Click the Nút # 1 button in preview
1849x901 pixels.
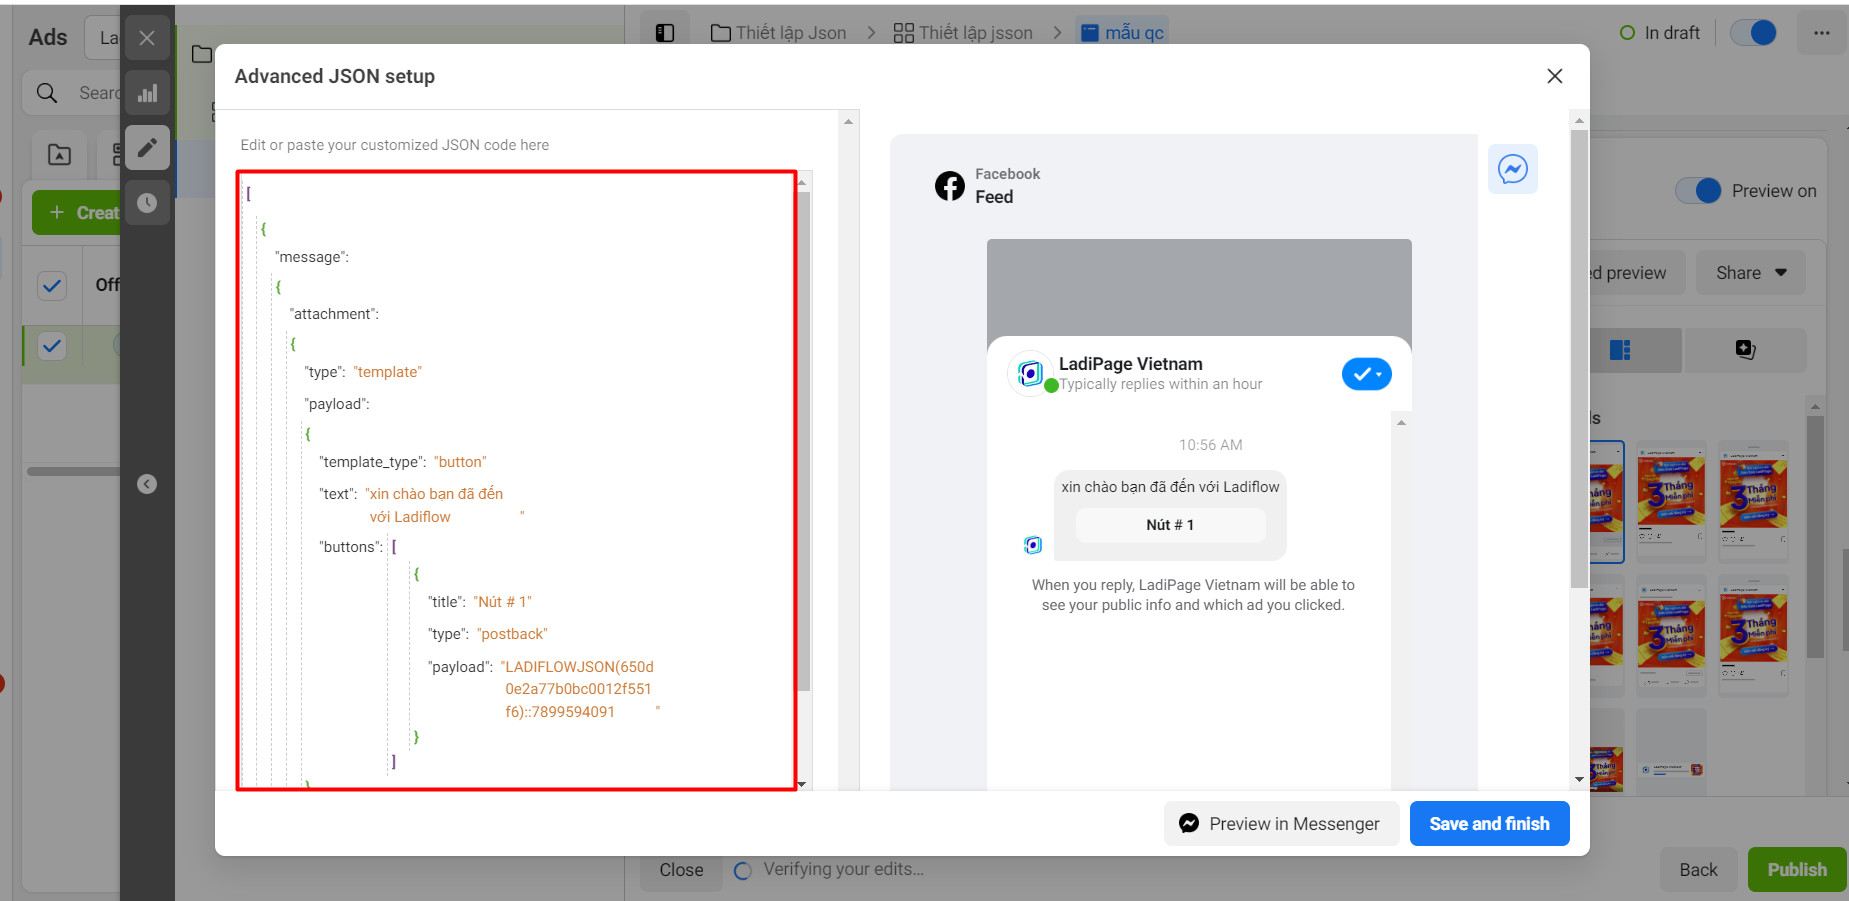pyautogui.click(x=1170, y=525)
